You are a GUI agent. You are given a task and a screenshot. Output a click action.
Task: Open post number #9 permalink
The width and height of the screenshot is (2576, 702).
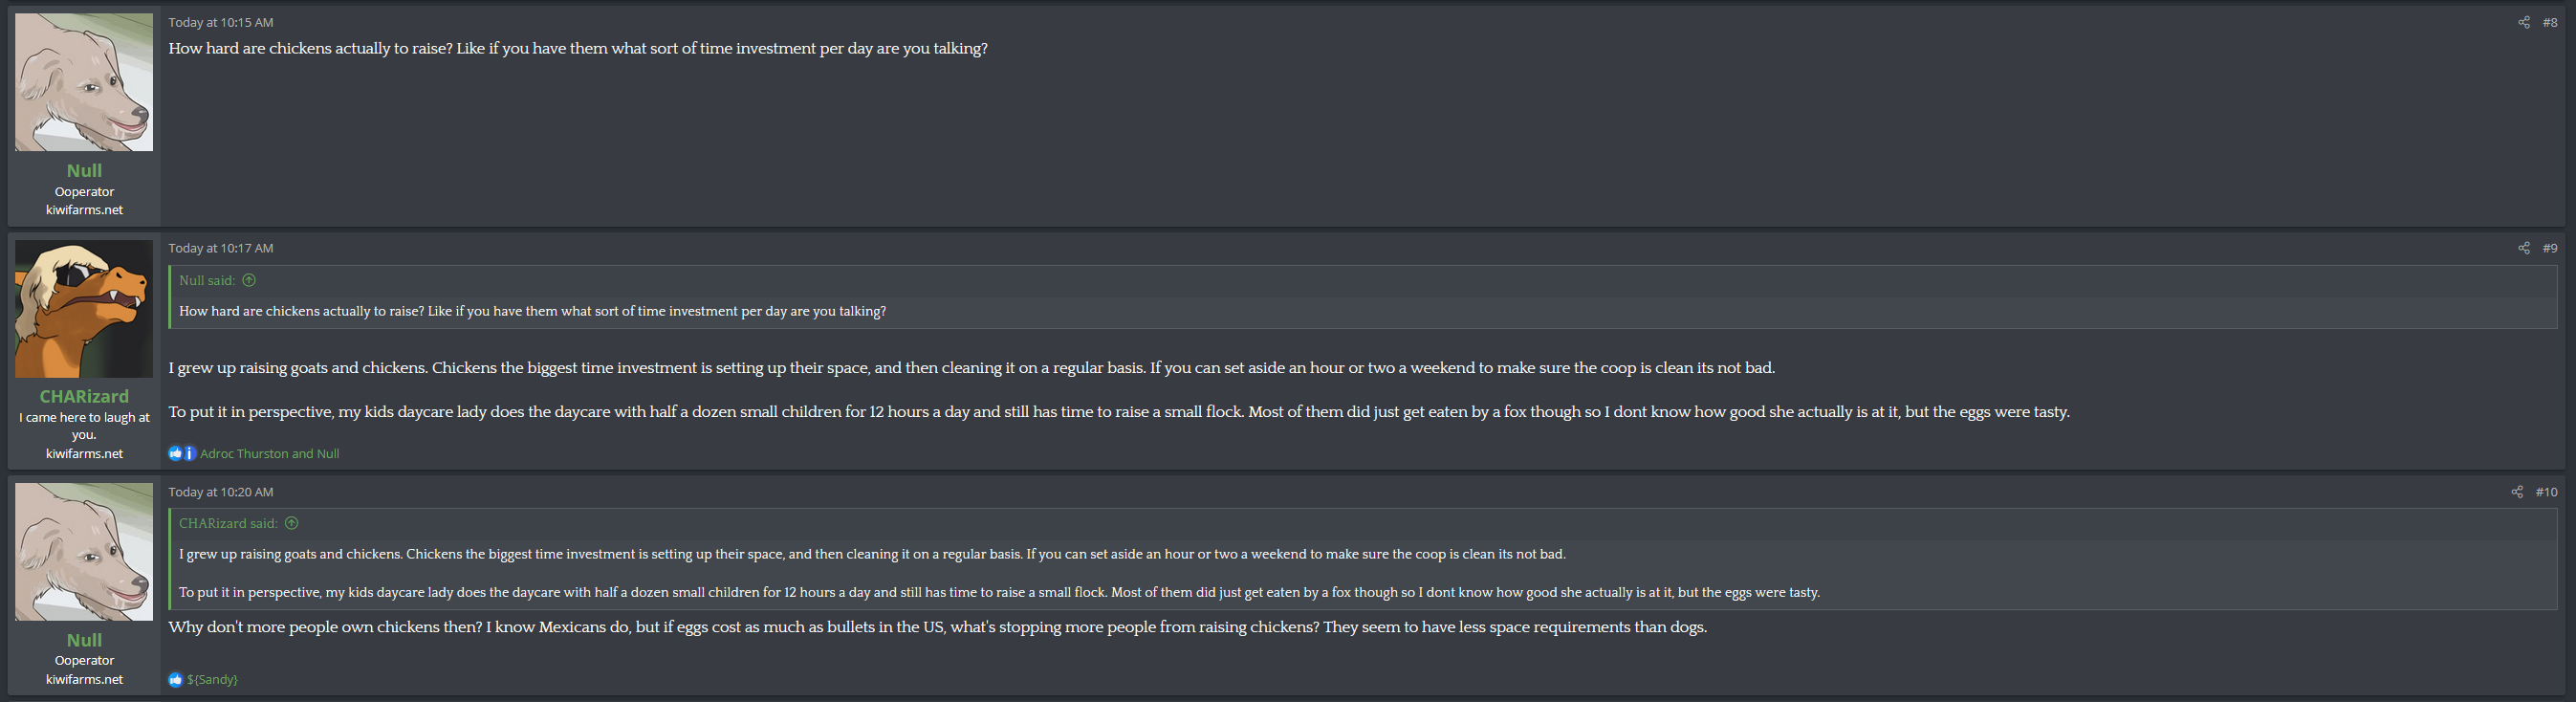(x=2550, y=248)
